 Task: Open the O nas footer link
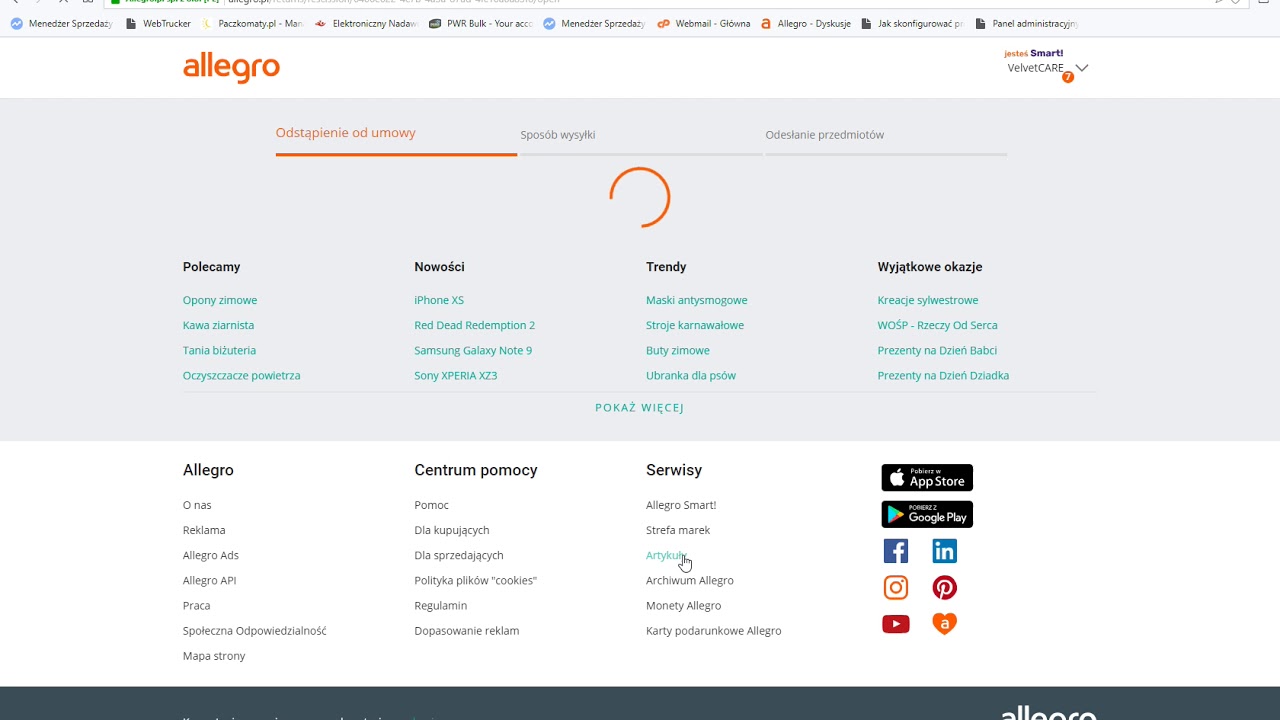[x=197, y=505]
